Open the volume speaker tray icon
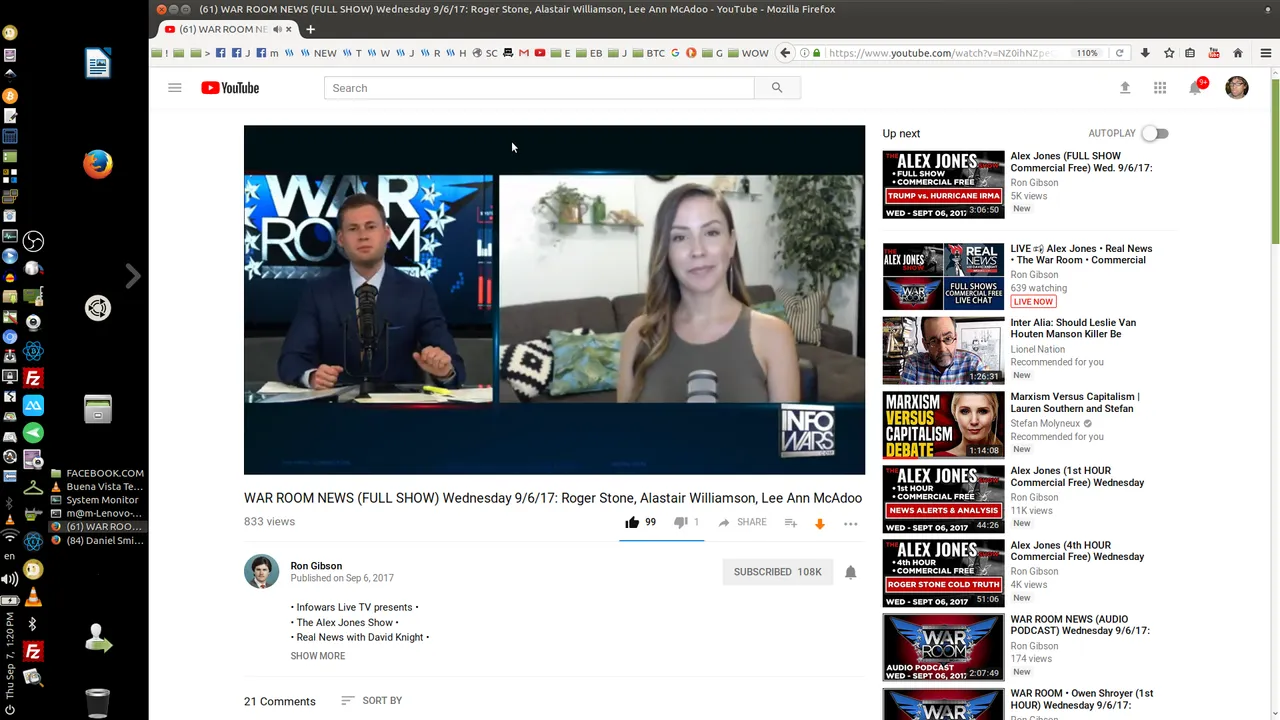This screenshot has height=720, width=1280. 10,579
